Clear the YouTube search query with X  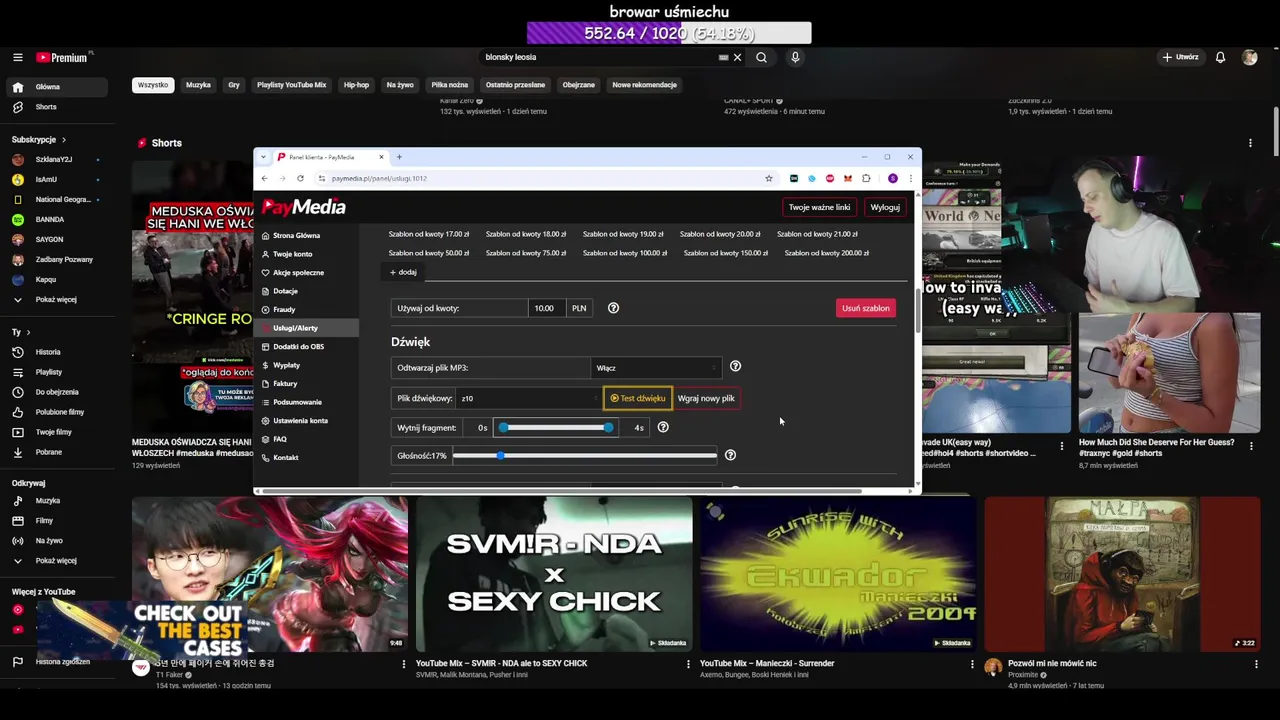tap(737, 57)
